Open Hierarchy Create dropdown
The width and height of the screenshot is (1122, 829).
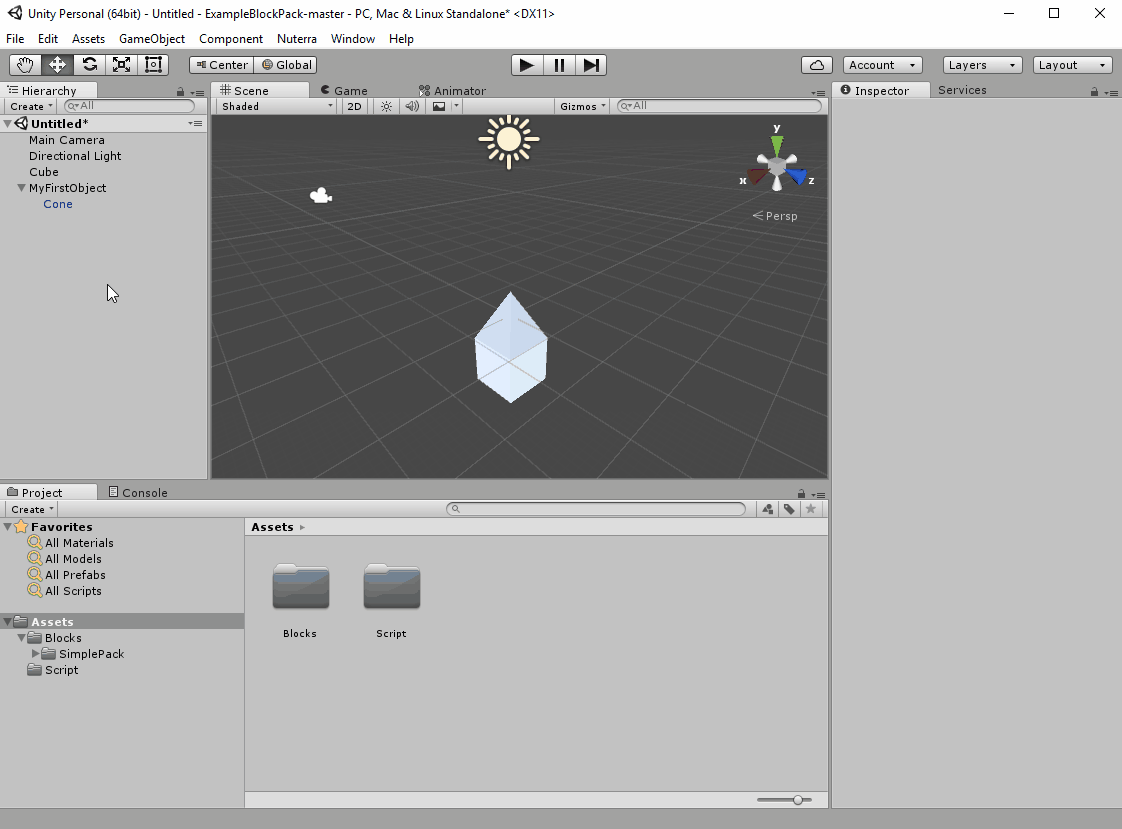(x=31, y=106)
